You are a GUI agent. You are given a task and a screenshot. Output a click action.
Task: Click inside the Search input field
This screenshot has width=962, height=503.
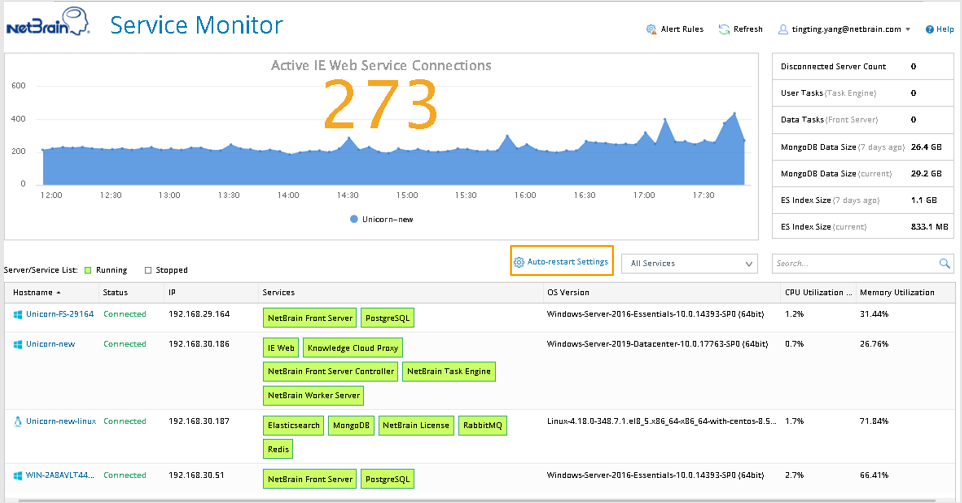click(855, 263)
